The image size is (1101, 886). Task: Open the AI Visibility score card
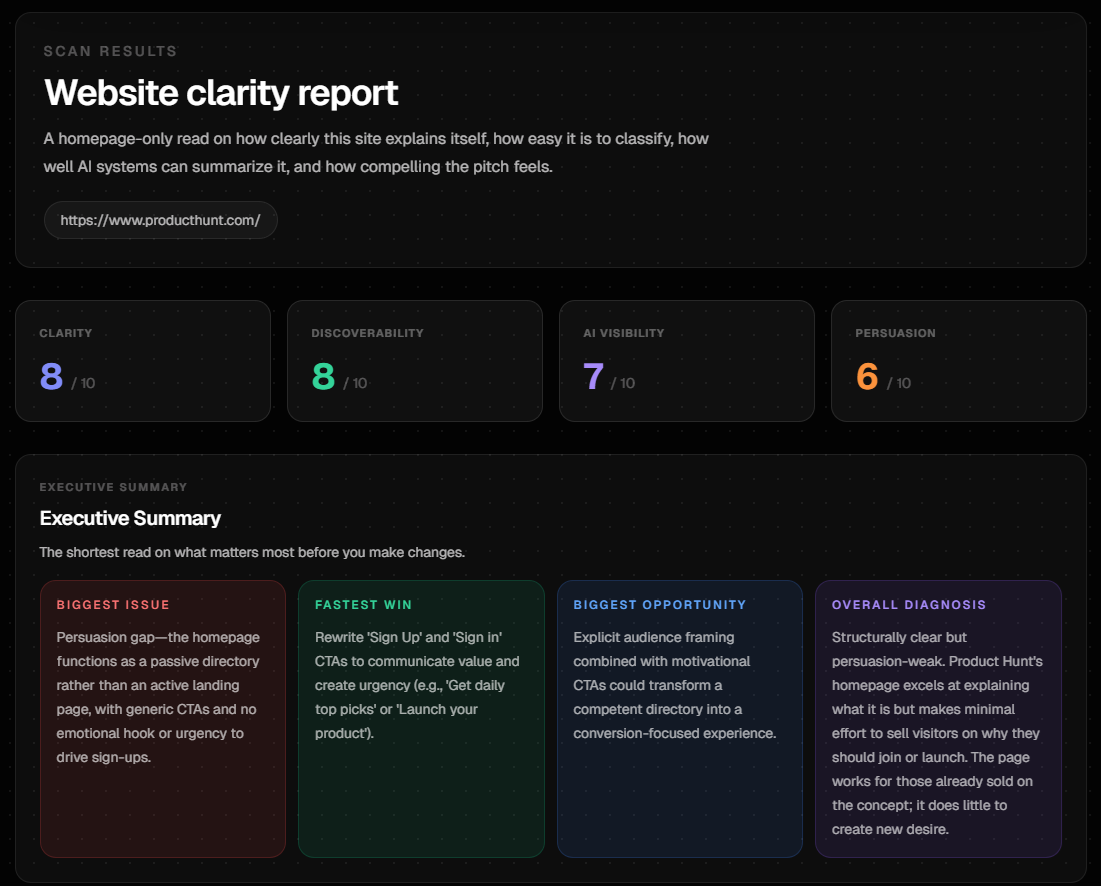(687, 361)
